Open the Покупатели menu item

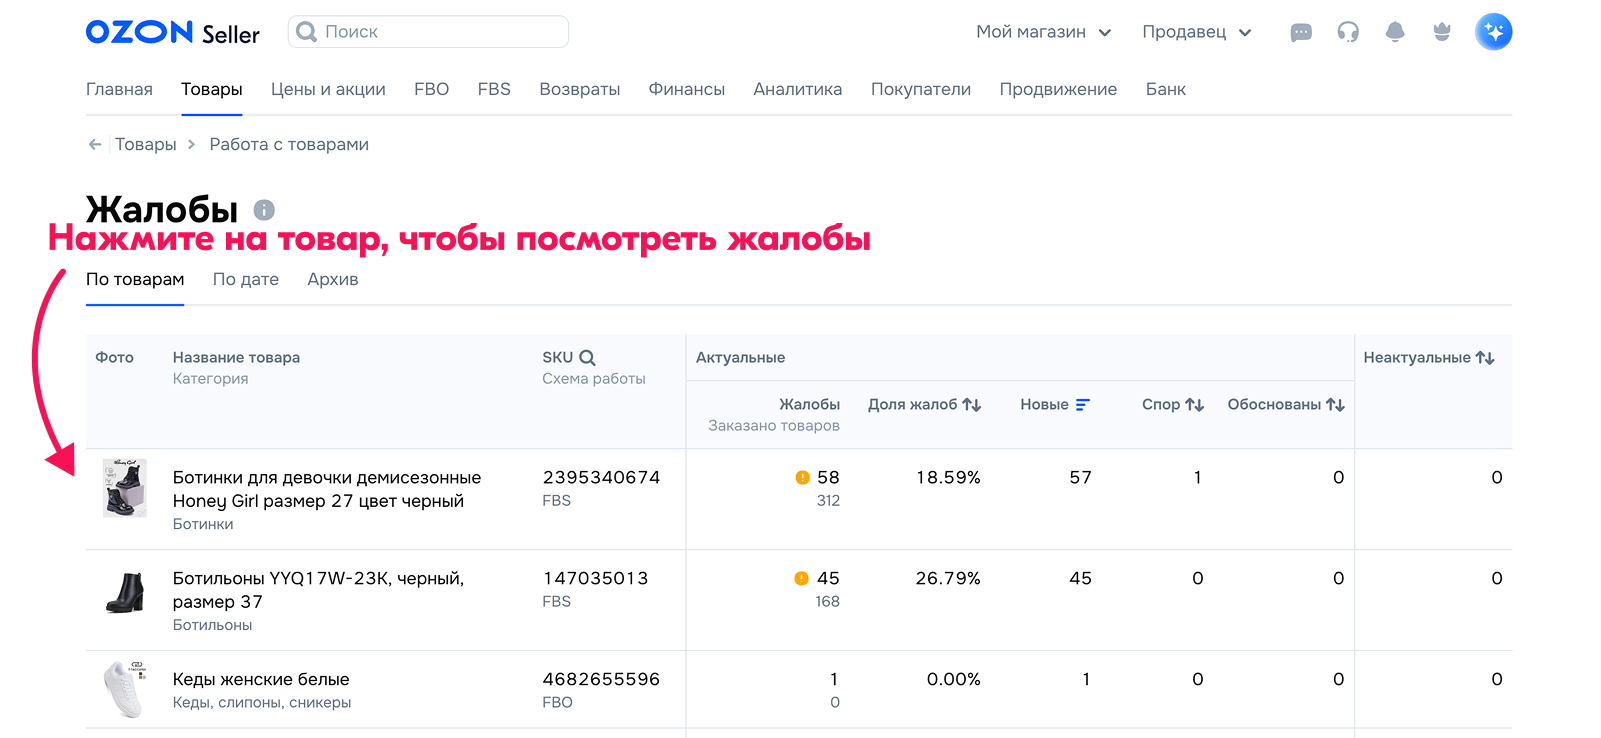click(921, 90)
